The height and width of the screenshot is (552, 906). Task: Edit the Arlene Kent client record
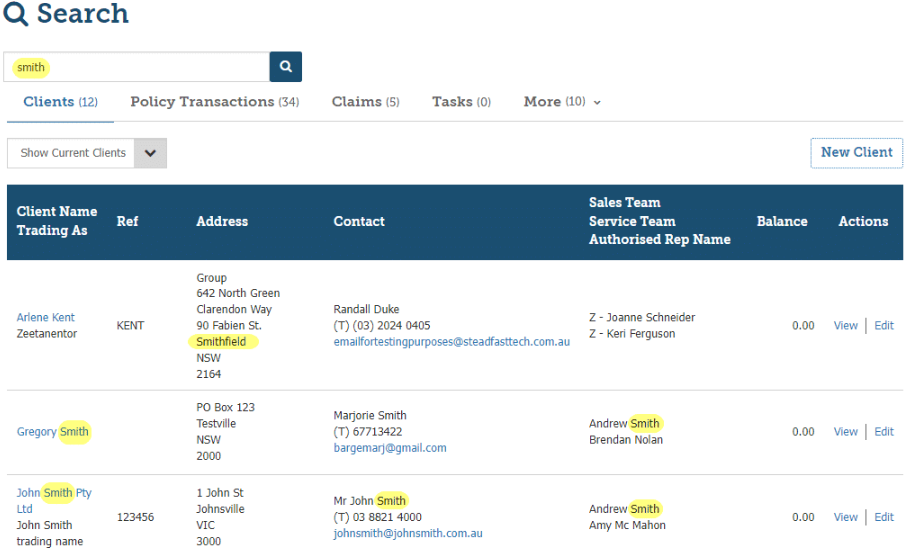[884, 326]
